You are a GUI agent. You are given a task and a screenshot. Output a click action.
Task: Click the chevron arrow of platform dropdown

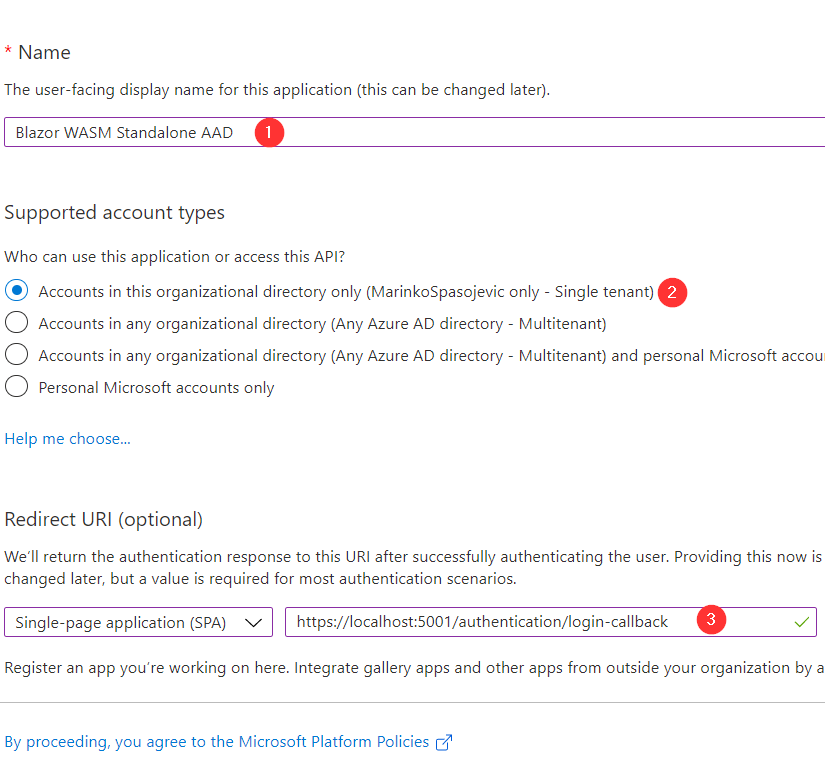(255, 622)
